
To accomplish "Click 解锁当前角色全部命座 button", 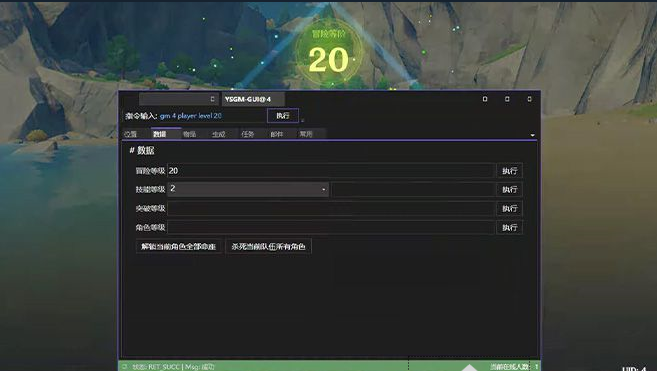I will coord(178,246).
